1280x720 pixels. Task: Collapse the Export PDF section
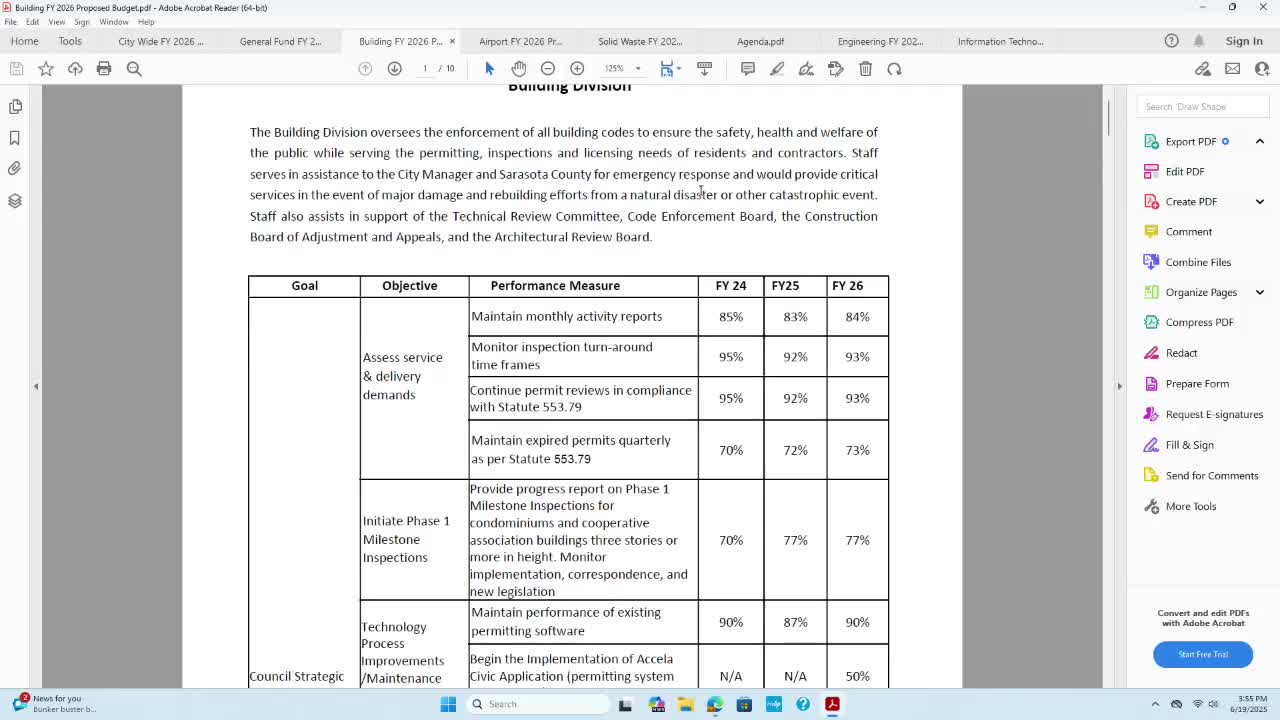click(x=1260, y=141)
